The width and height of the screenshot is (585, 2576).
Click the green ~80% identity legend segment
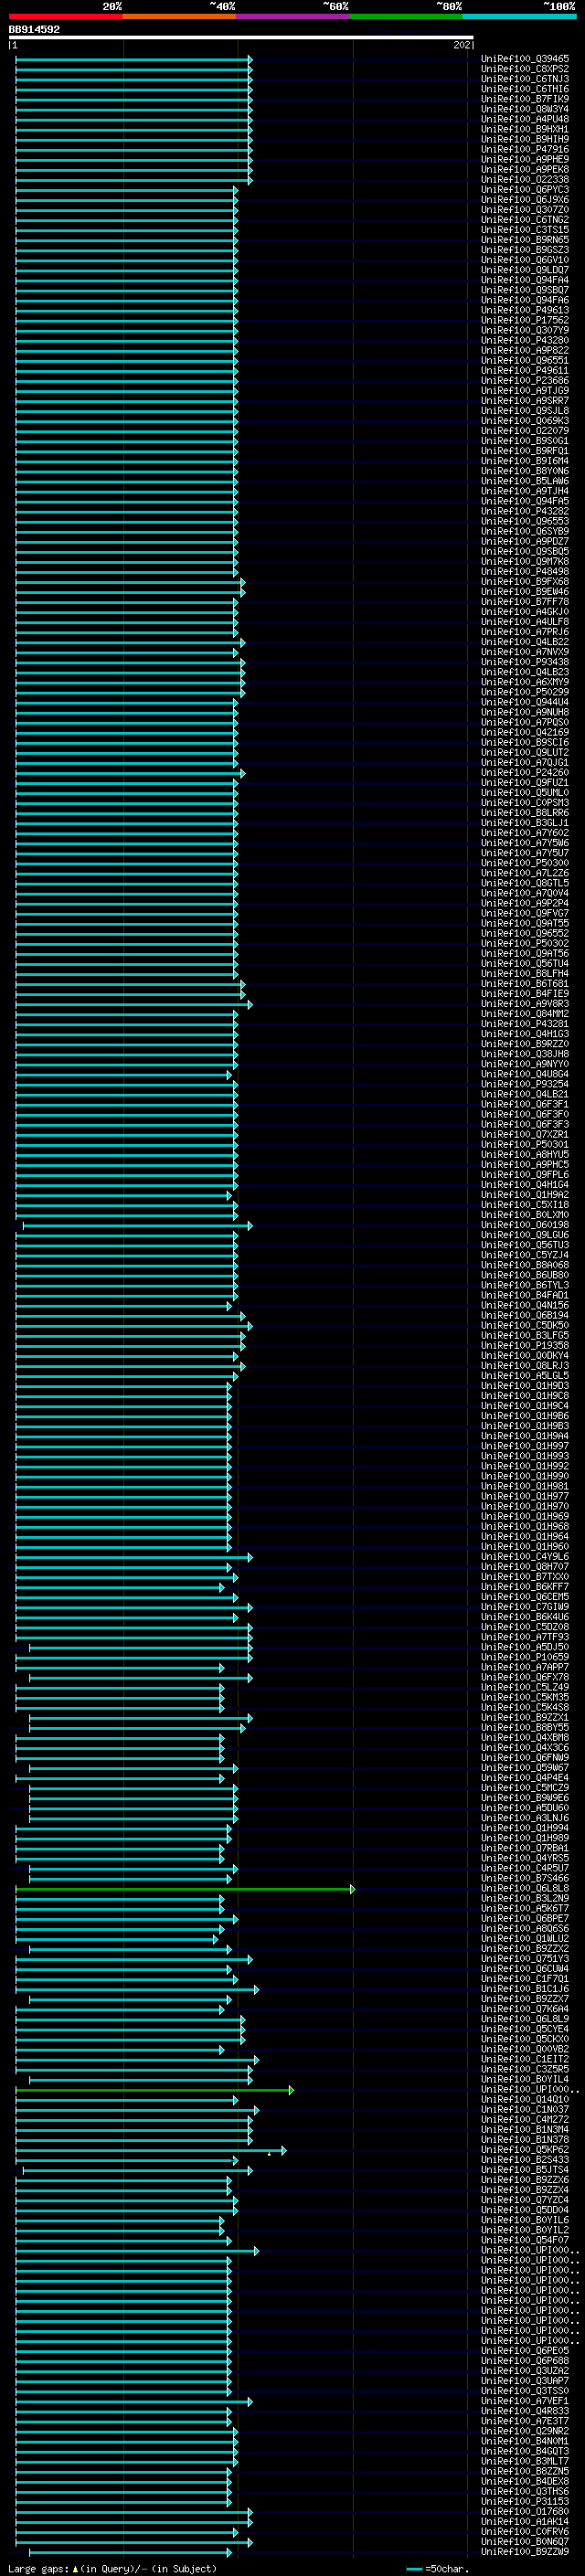(x=406, y=16)
